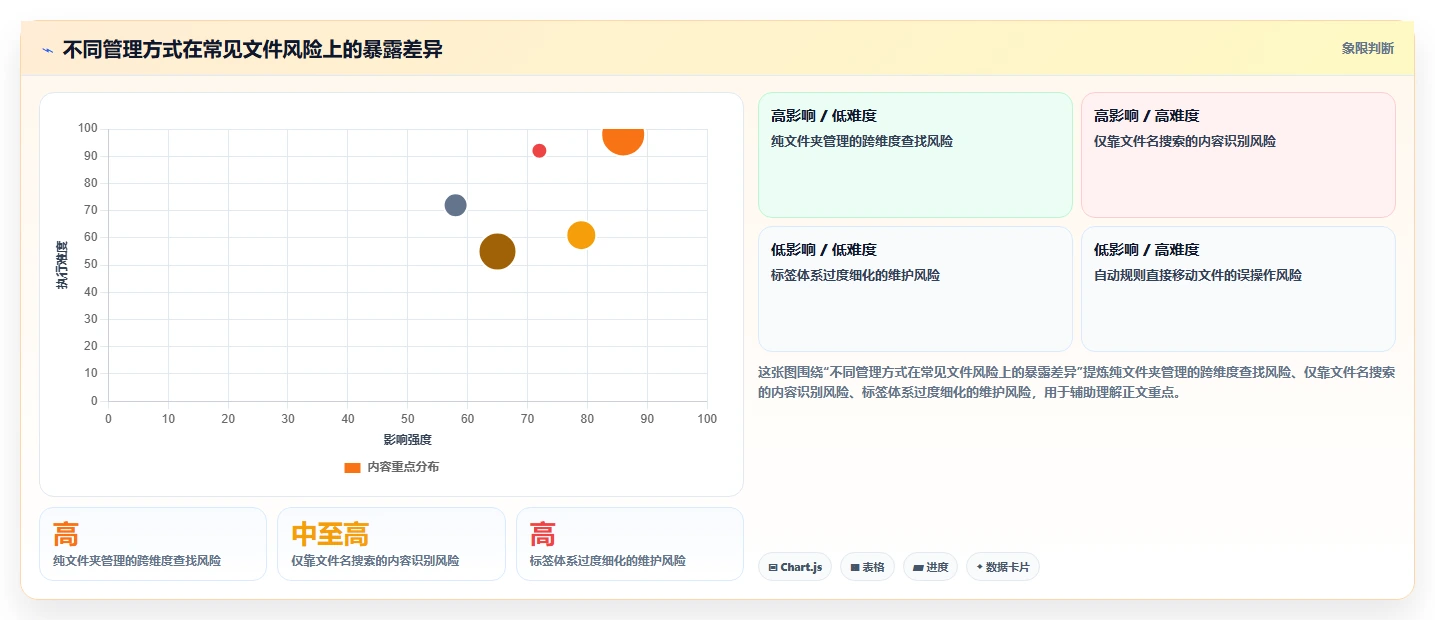
Task: Click the yellow-orange bubble in the chart
Action: point(581,236)
